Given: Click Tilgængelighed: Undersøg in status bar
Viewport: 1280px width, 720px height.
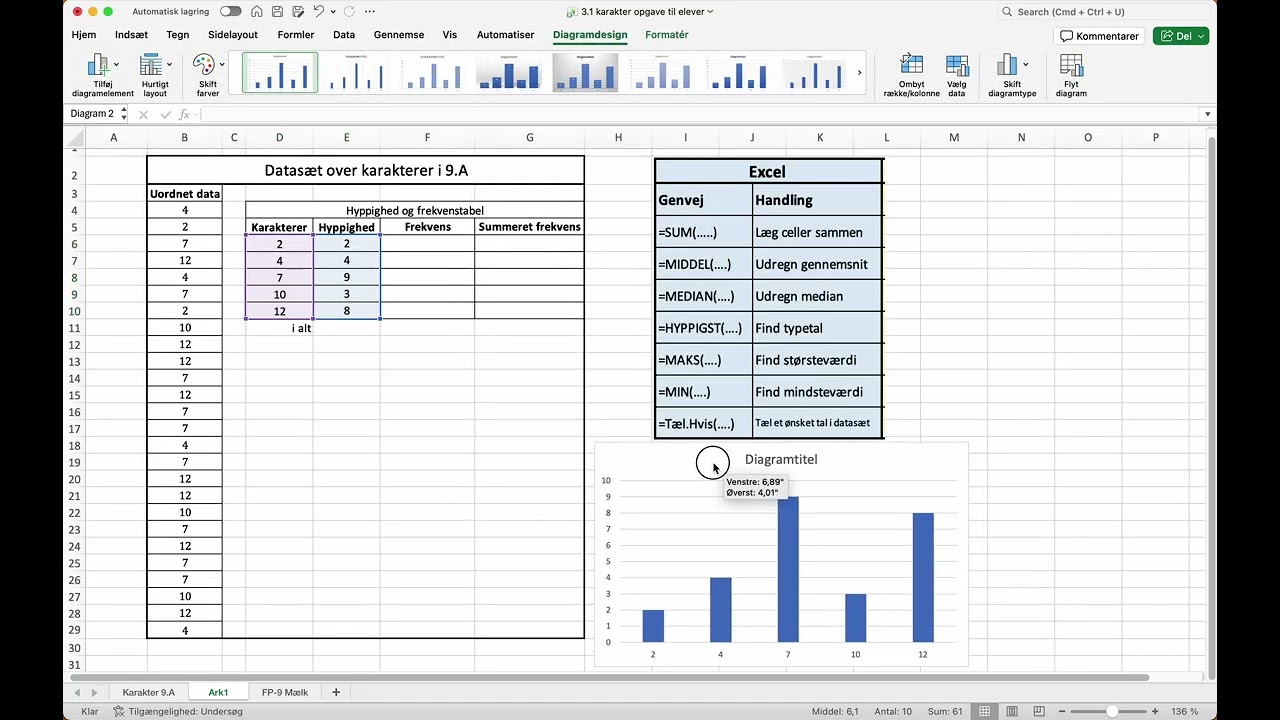Looking at the screenshot, I should click(178, 711).
